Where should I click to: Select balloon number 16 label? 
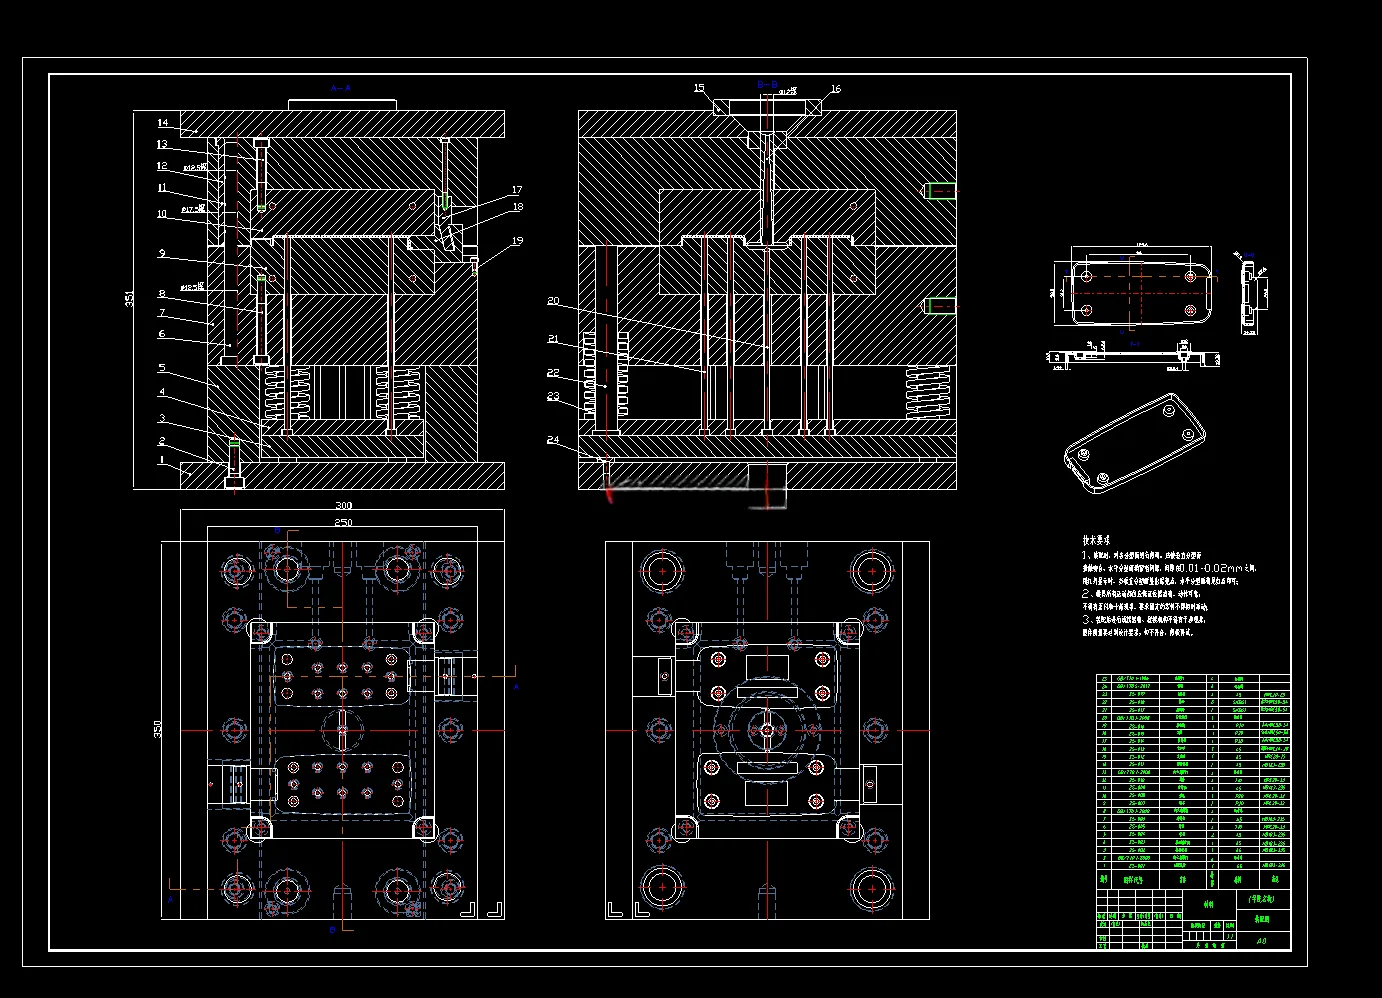[x=836, y=90]
